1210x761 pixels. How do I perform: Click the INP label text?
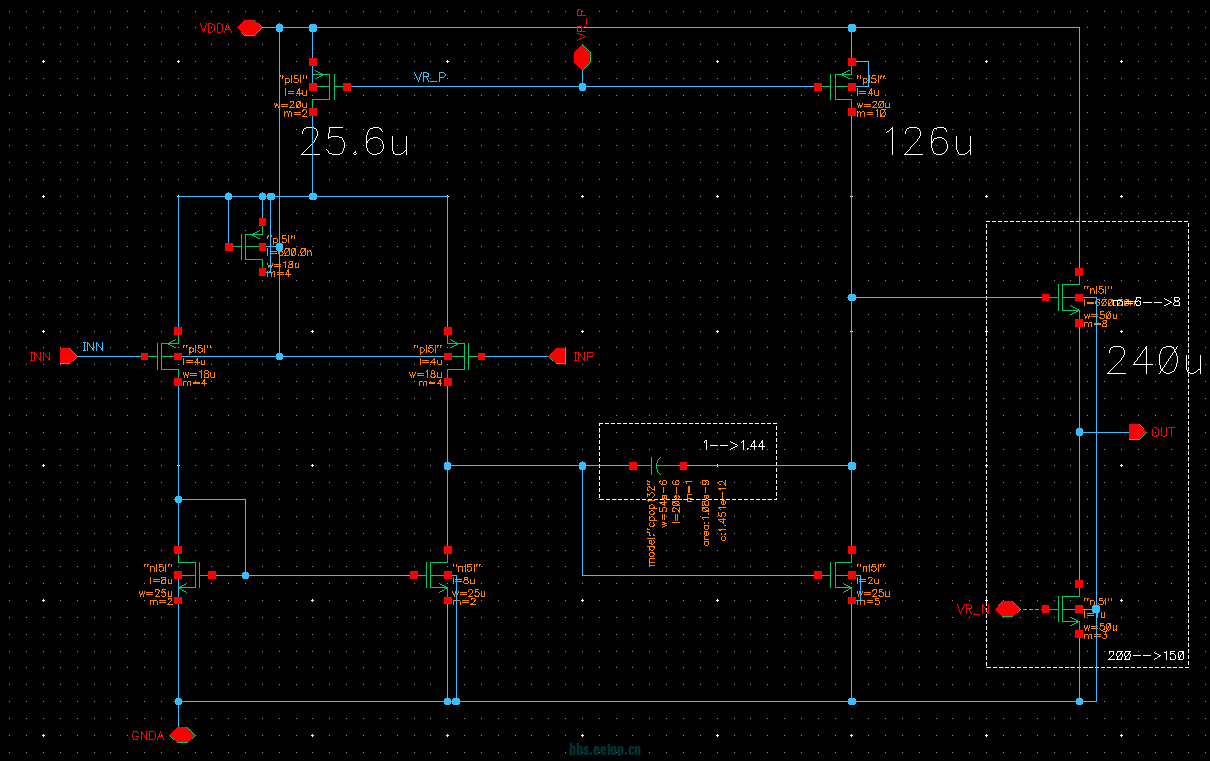[584, 356]
